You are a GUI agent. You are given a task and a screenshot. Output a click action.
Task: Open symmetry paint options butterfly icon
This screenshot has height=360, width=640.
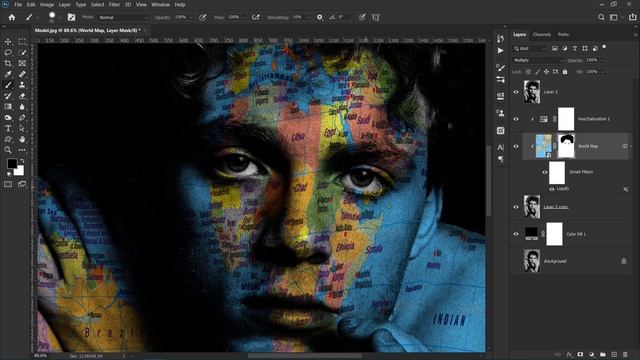coord(376,17)
